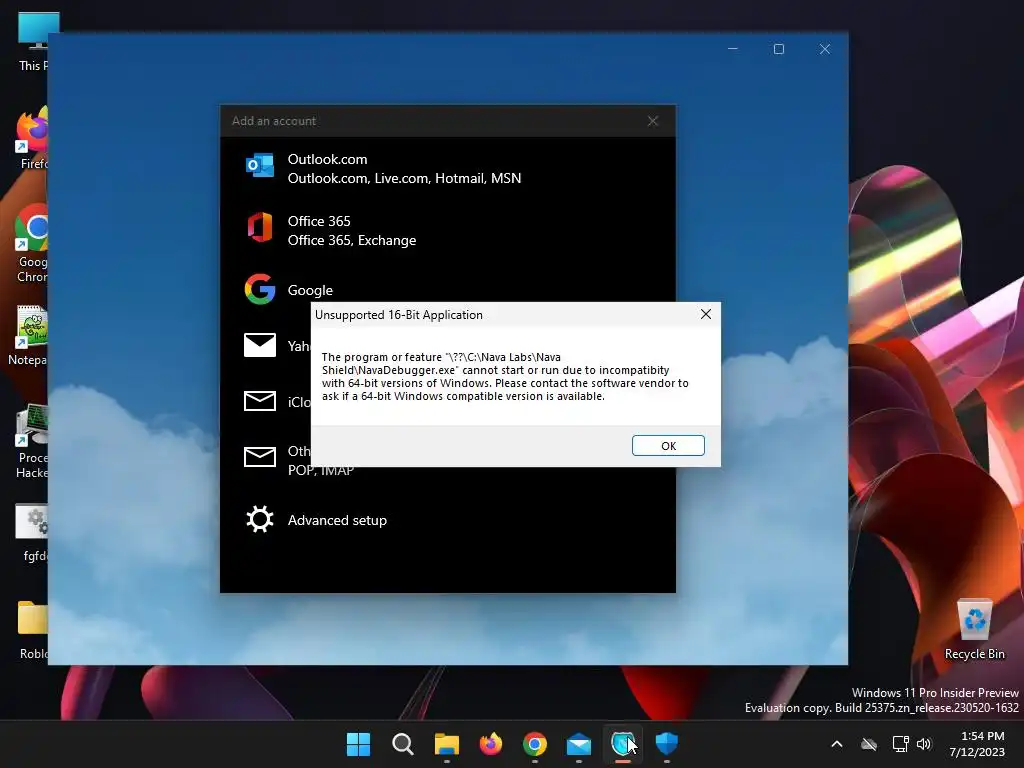Screen dimensions: 1024x768
Task: Launch Google Chrome from the taskbar
Action: pos(535,744)
